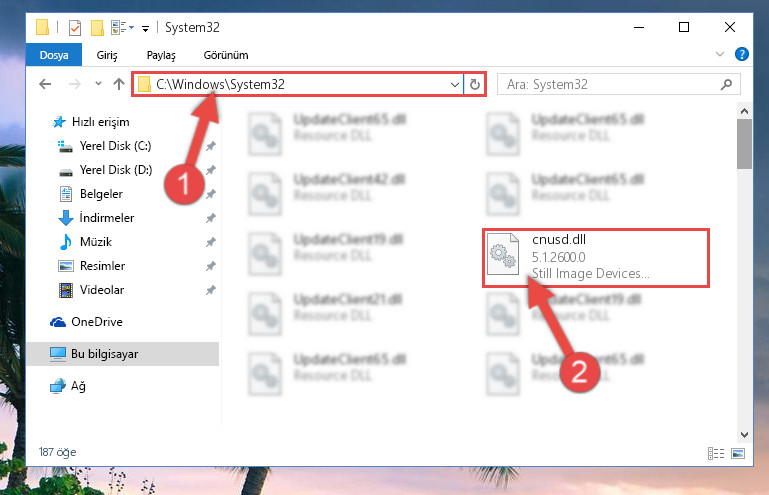Expand the address bar history dropdown
The width and height of the screenshot is (769, 495).
(x=455, y=84)
